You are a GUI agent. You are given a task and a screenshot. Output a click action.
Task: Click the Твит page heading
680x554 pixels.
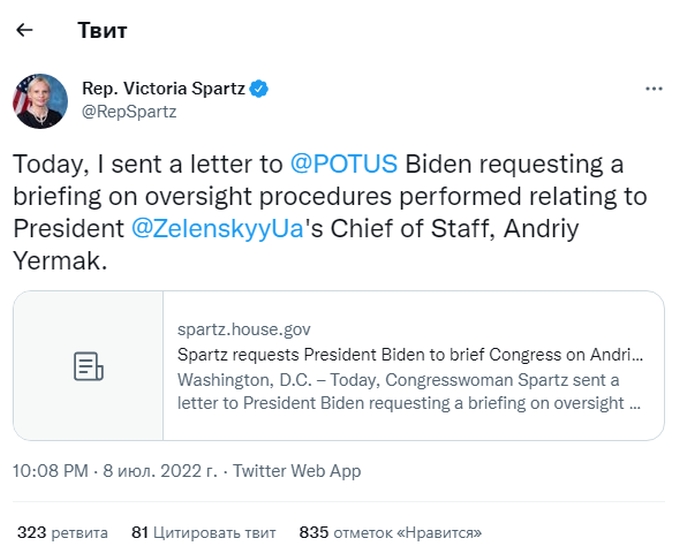102,30
